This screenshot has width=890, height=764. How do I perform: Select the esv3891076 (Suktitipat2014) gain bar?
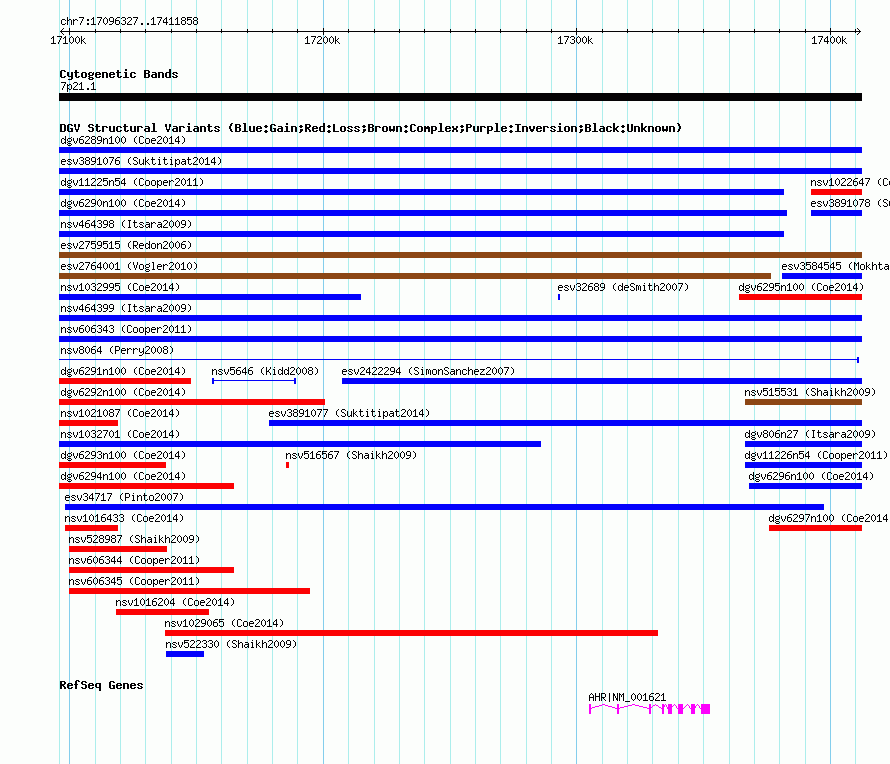[460, 171]
